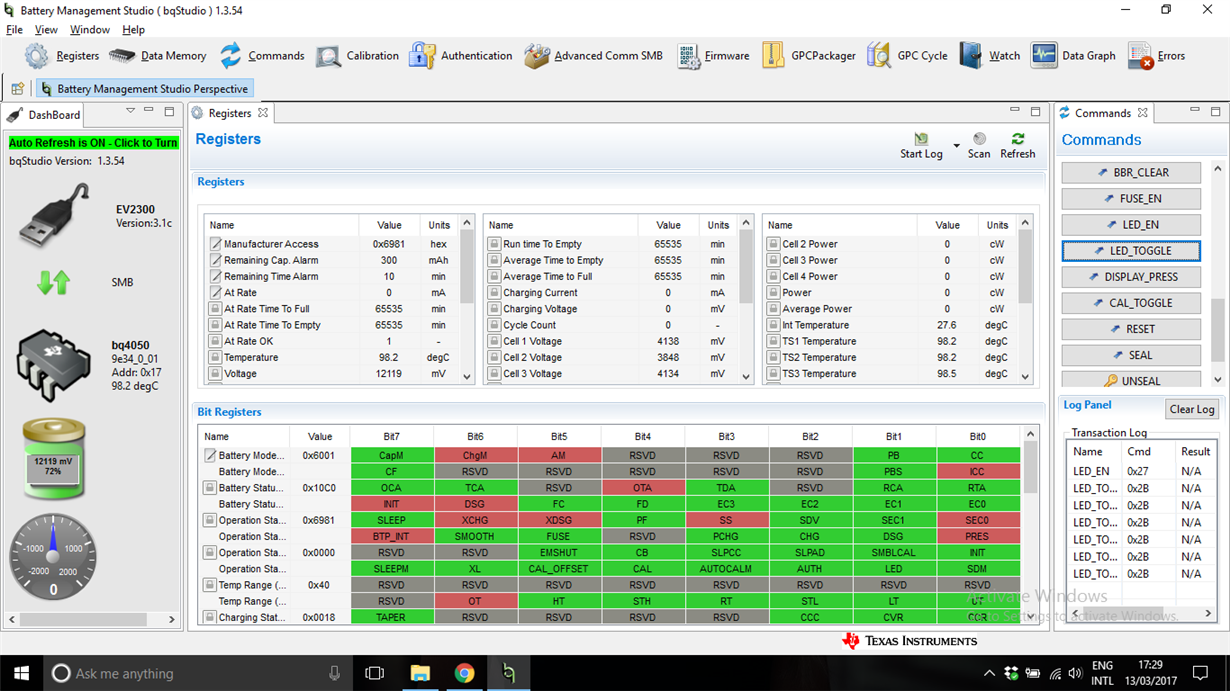Image resolution: width=1230 pixels, height=691 pixels.
Task: Open the View menu
Action: coord(46,30)
